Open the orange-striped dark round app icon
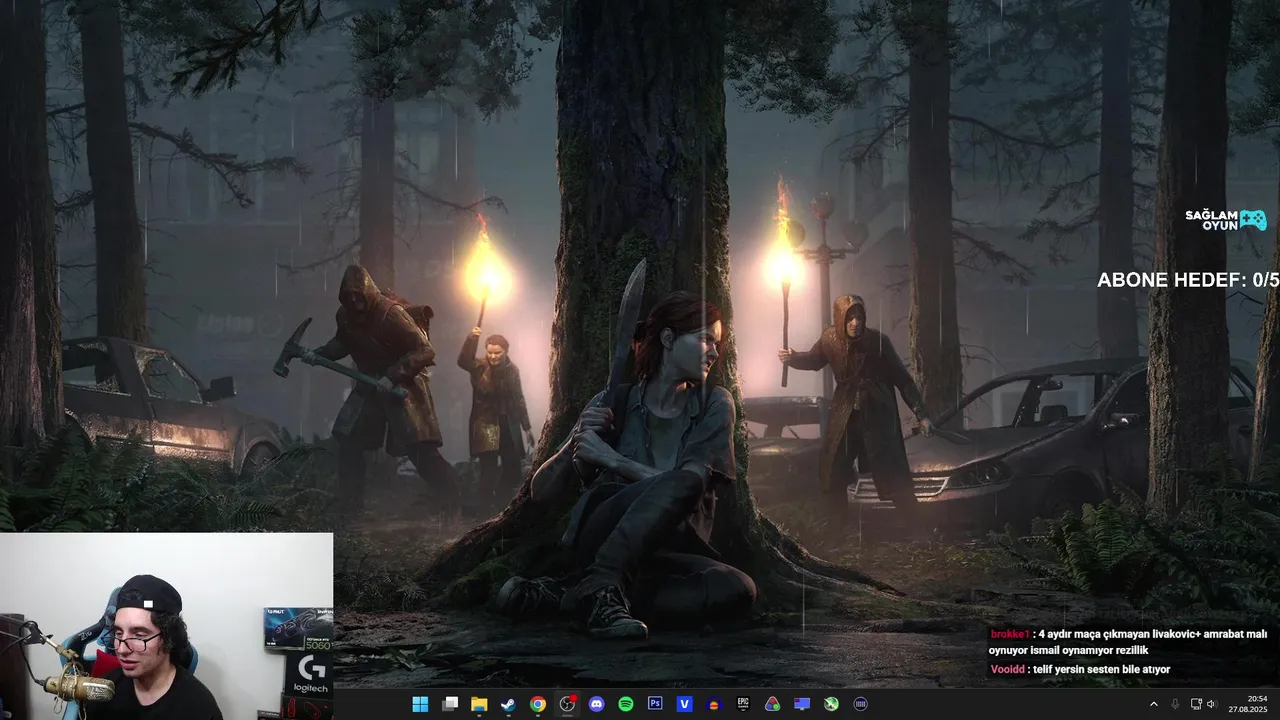Image resolution: width=1280 pixels, height=720 pixels. point(714,704)
